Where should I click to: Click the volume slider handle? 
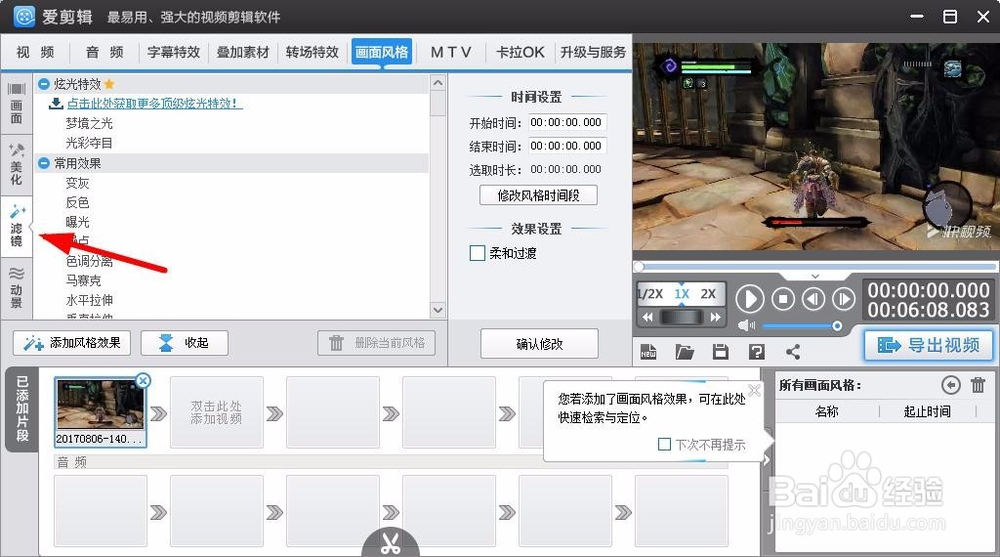coord(837,326)
